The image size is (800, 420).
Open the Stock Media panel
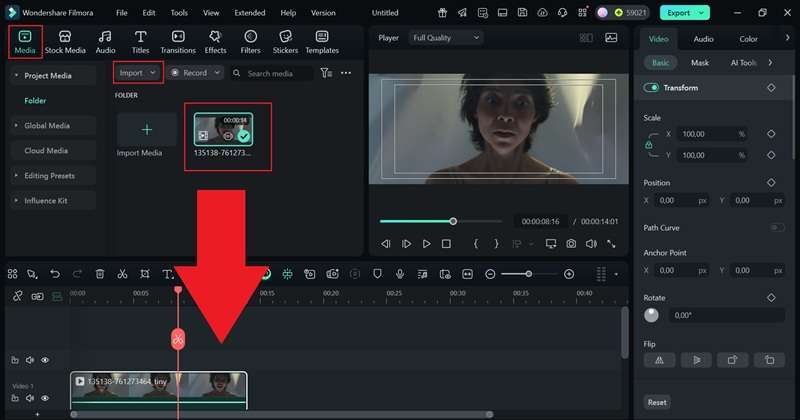pyautogui.click(x=65, y=42)
